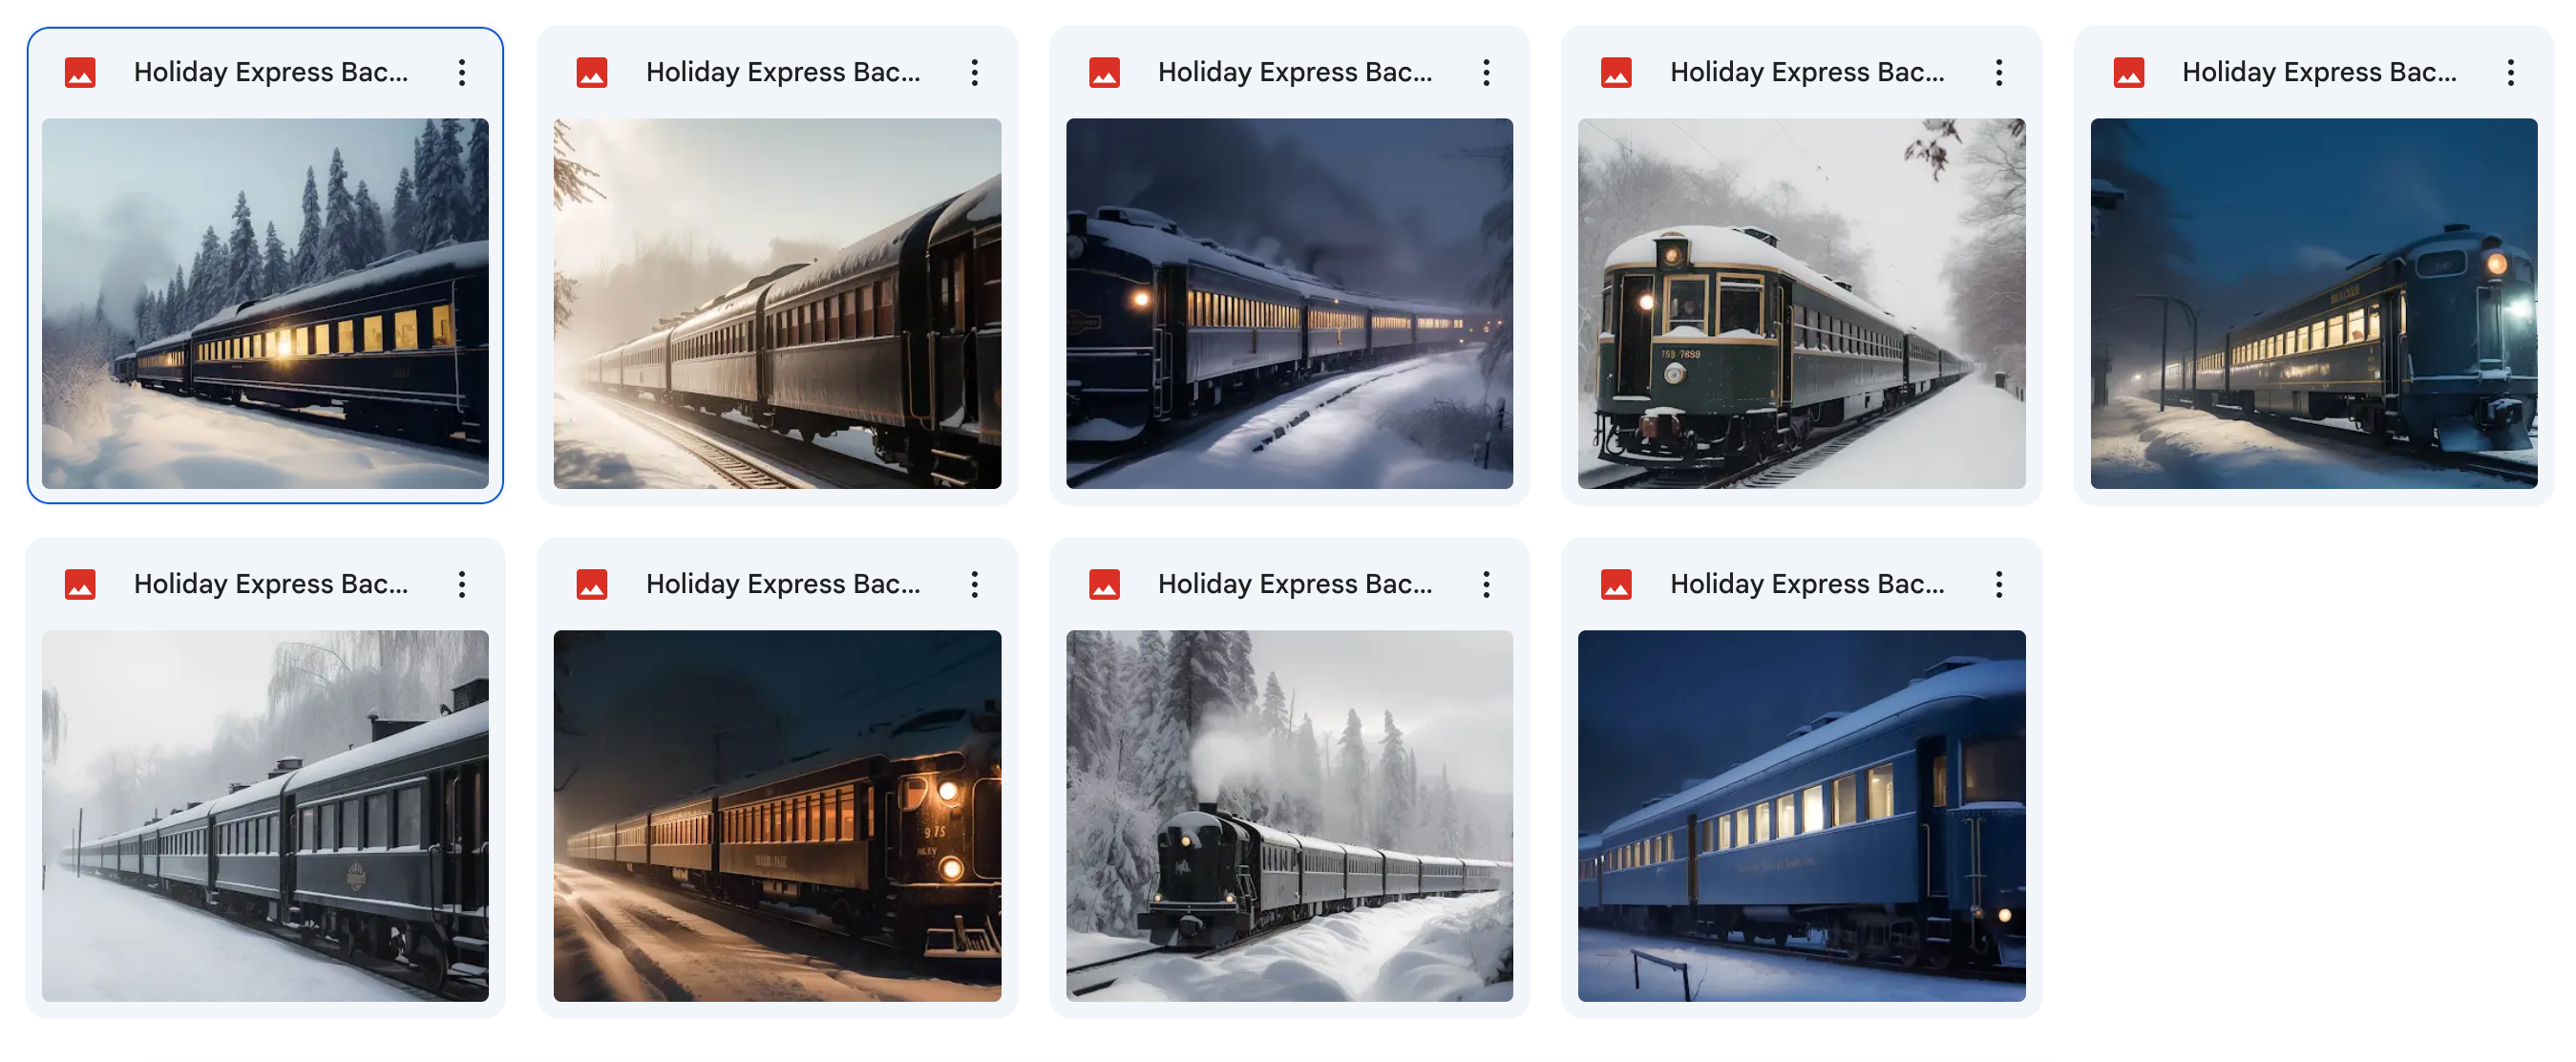Open more options on the foggy sunlit train card

[x=974, y=72]
